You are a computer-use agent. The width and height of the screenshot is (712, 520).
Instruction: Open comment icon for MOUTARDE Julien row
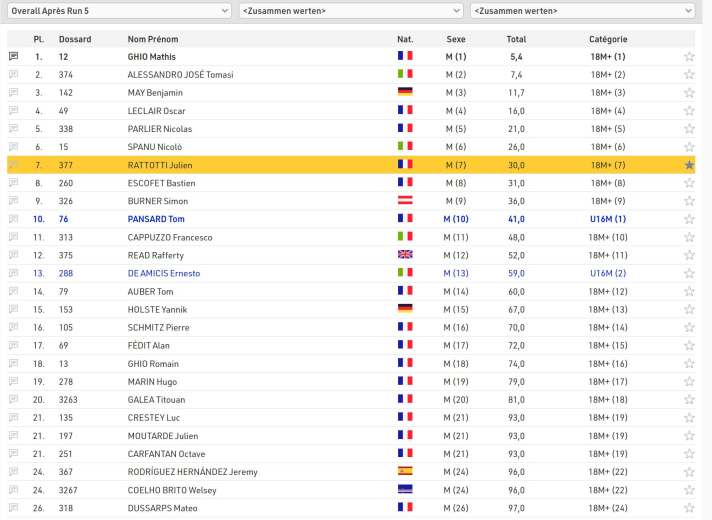click(x=14, y=436)
